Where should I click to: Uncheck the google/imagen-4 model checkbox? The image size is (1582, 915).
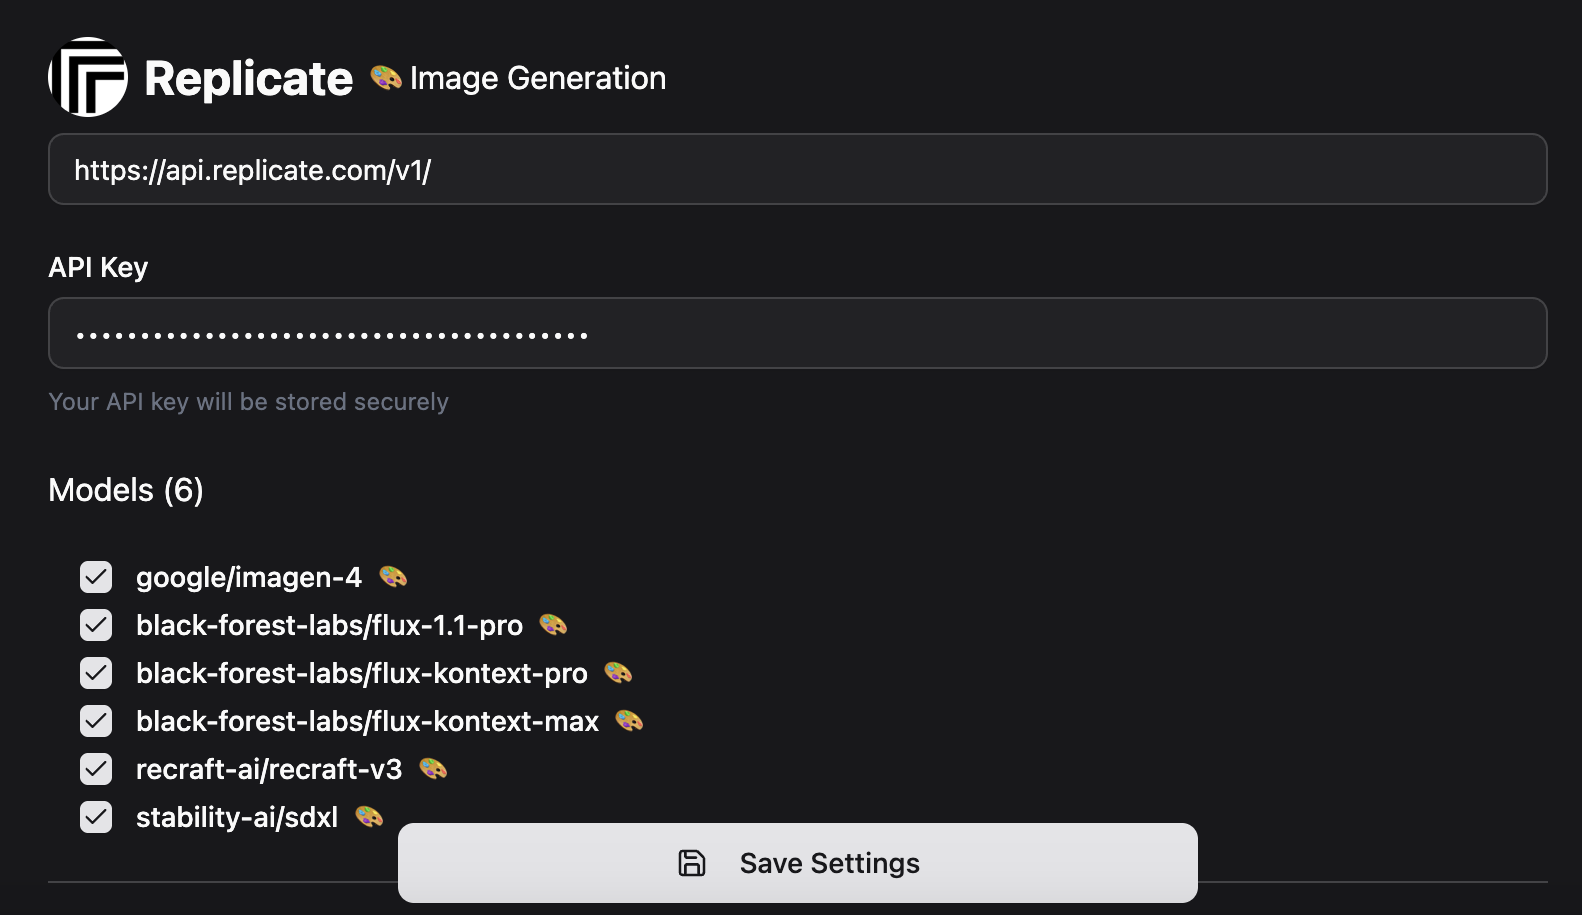[96, 577]
